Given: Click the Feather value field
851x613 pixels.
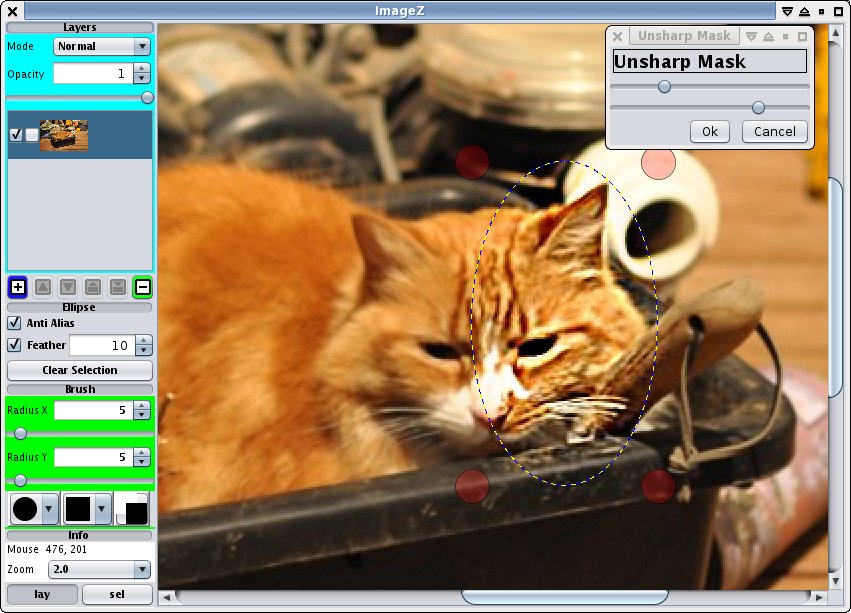Looking at the screenshot, I should coord(102,345).
